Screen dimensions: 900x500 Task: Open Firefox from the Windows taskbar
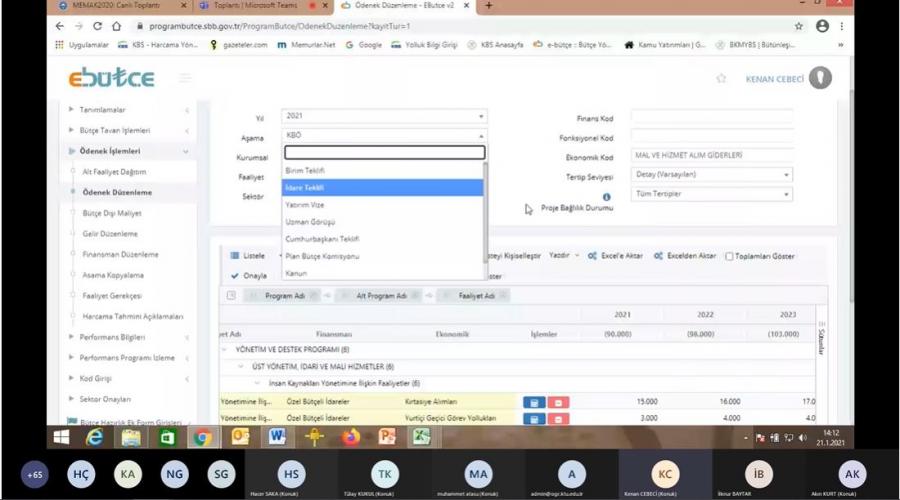pos(350,437)
